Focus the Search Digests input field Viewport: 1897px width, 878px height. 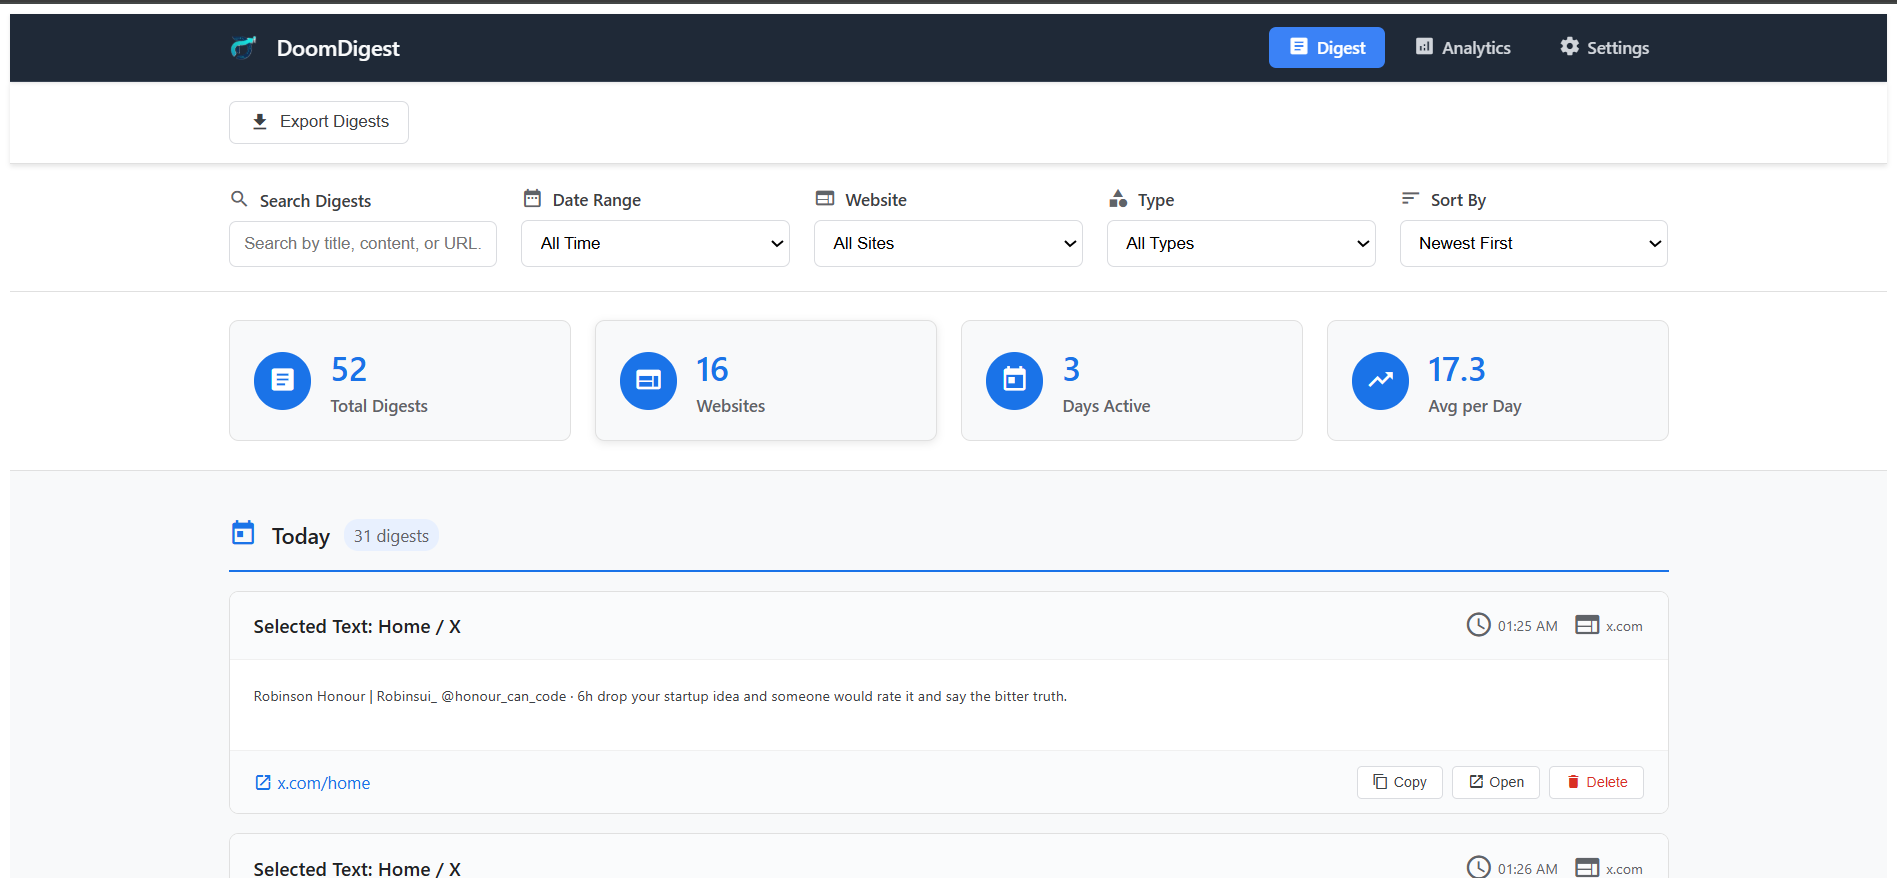click(363, 244)
